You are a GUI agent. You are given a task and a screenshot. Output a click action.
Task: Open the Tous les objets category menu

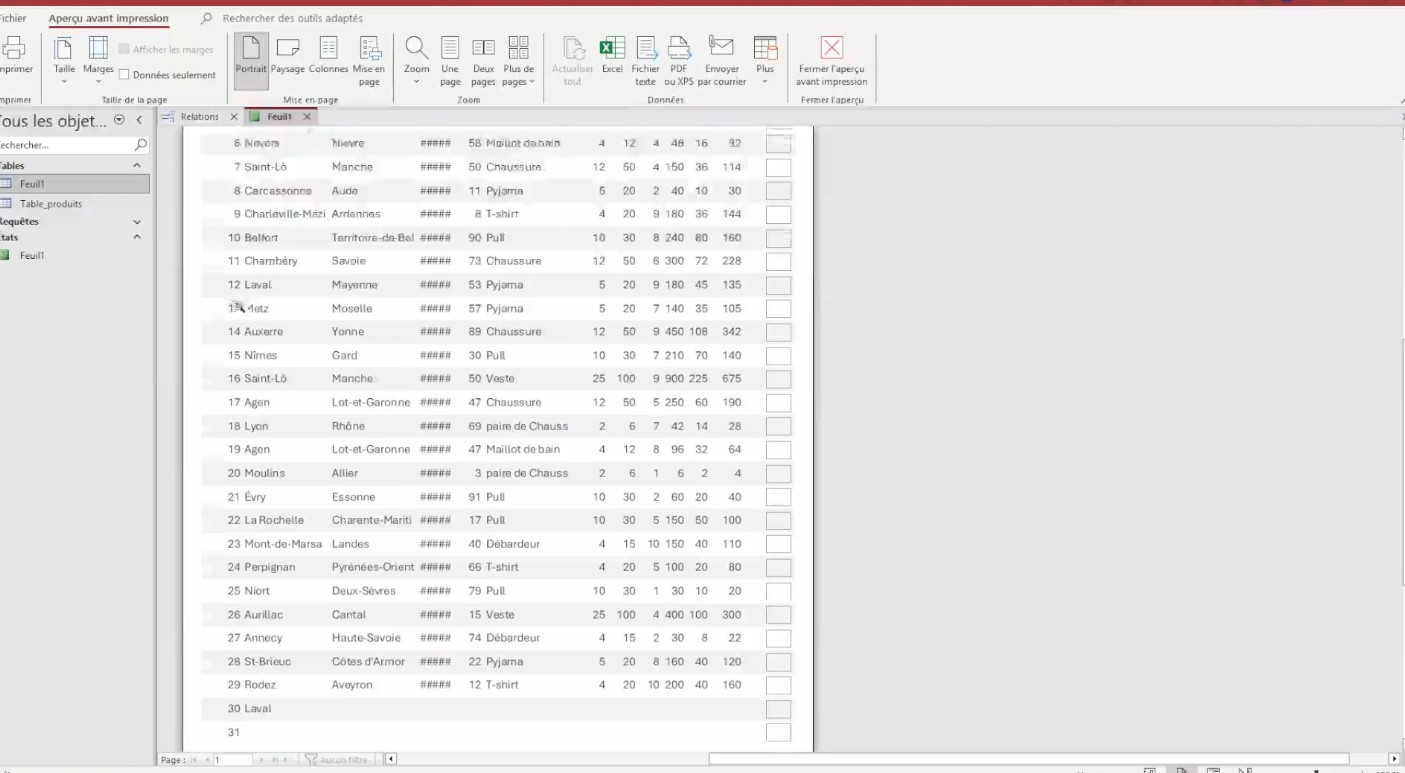coord(119,120)
